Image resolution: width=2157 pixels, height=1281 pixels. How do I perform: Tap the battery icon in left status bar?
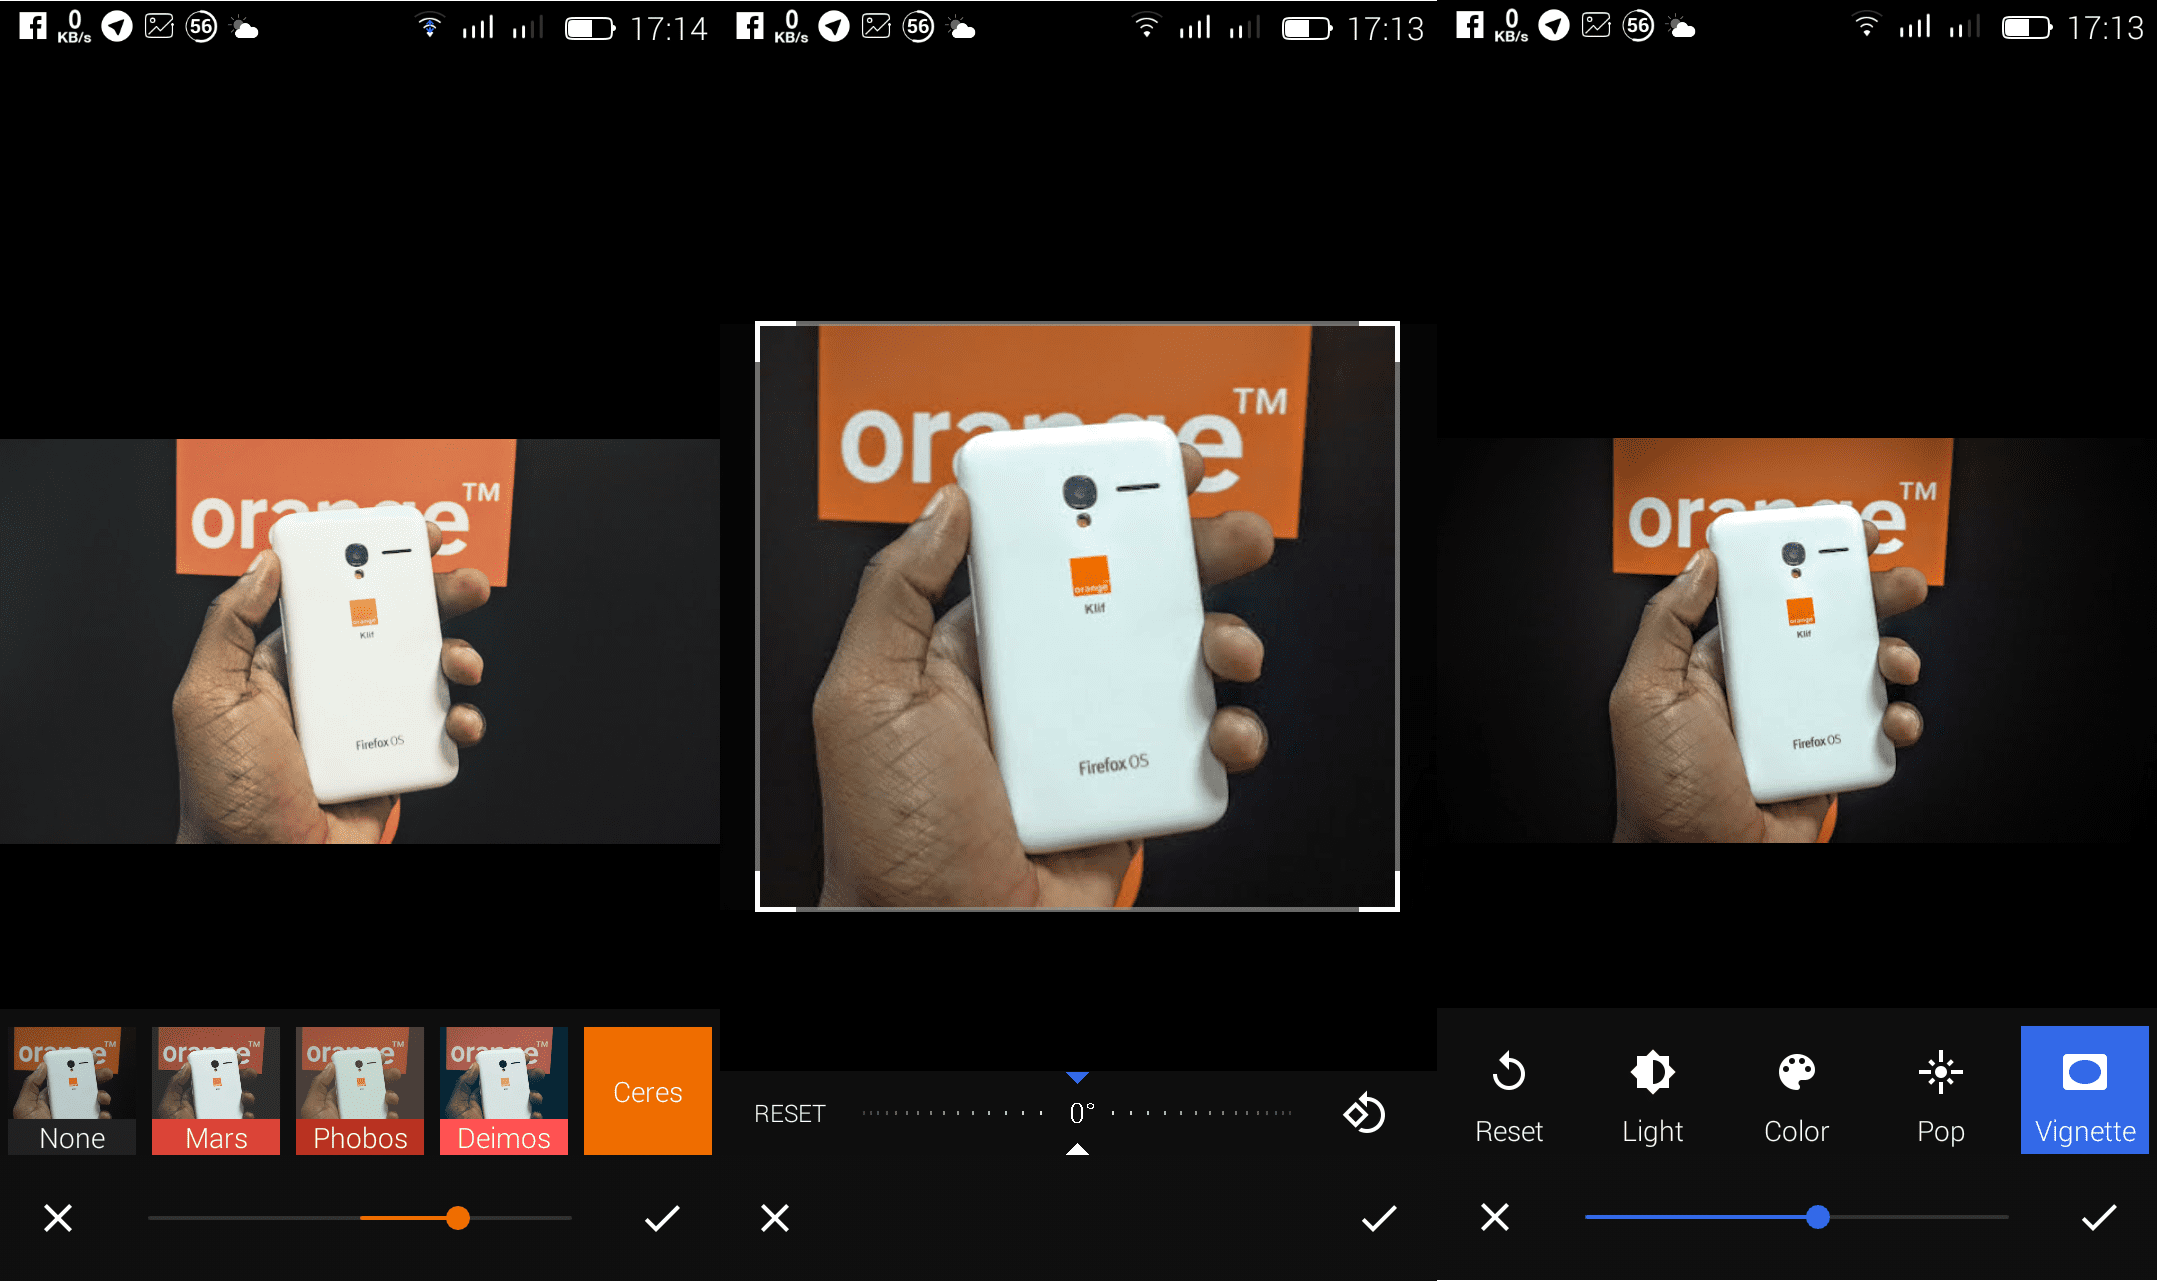pos(590,28)
